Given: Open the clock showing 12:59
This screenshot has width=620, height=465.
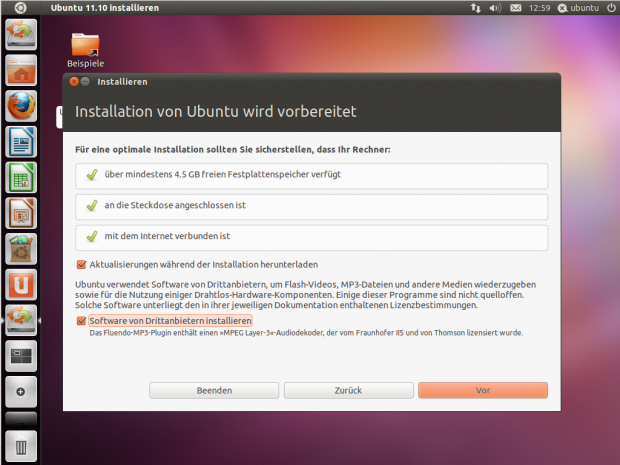Looking at the screenshot, I should [539, 8].
